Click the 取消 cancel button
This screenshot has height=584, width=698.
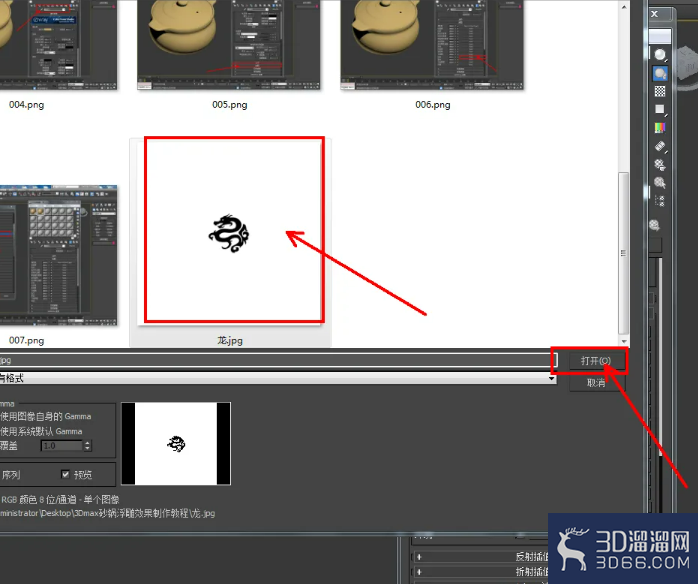click(596, 383)
